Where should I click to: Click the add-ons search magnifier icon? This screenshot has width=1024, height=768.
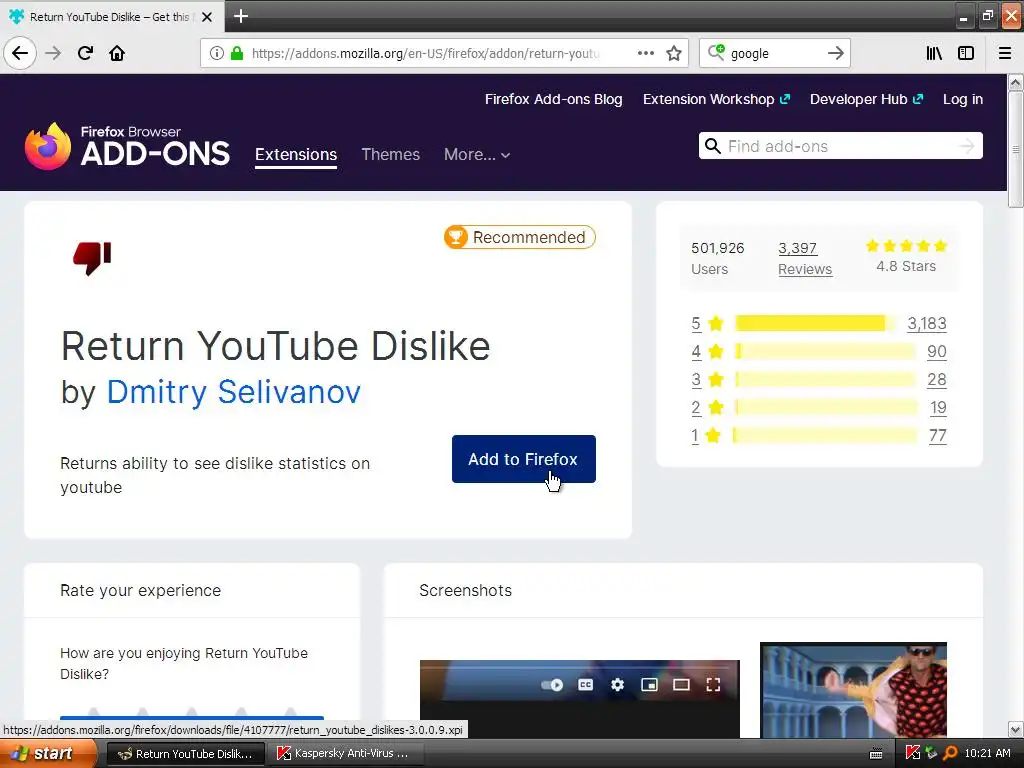[713, 146]
